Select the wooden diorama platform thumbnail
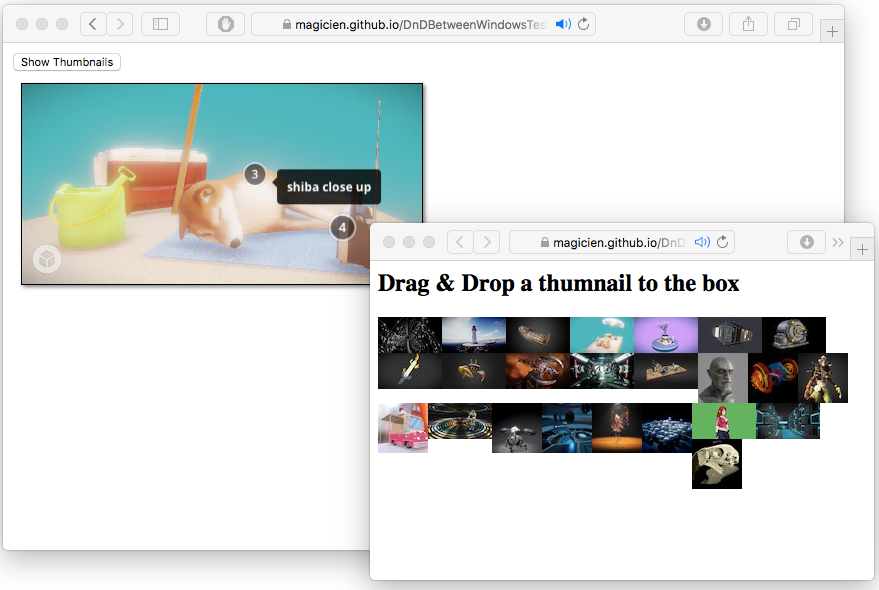This screenshot has width=879, height=590. tap(665, 371)
